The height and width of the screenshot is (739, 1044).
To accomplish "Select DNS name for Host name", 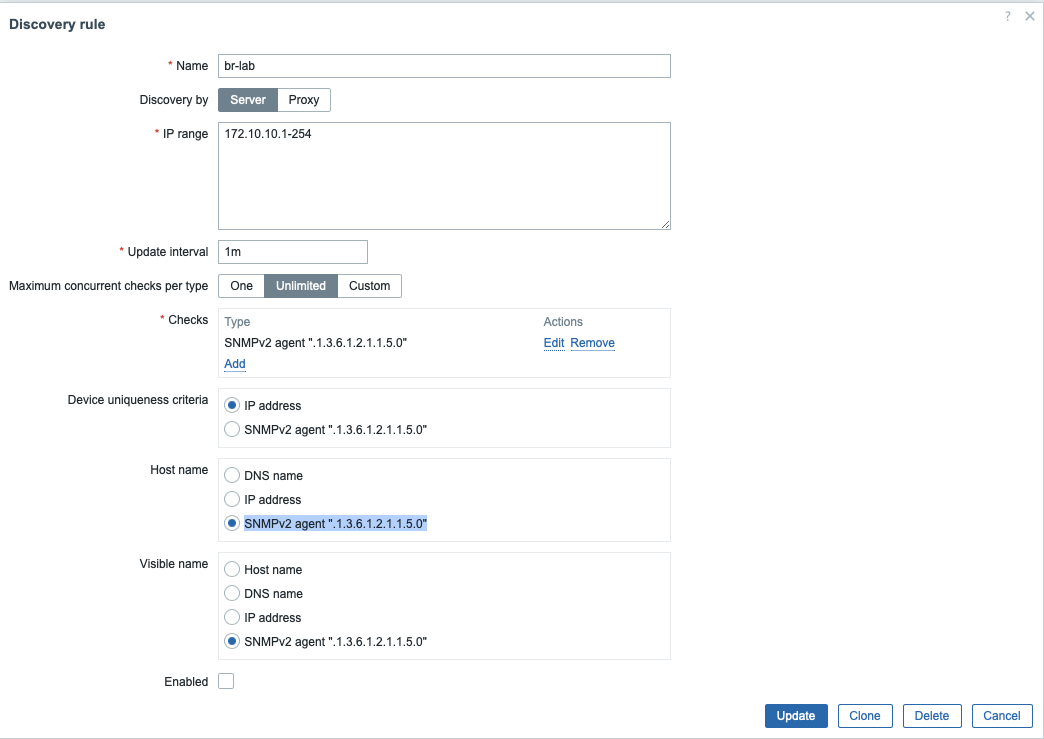I will point(233,476).
